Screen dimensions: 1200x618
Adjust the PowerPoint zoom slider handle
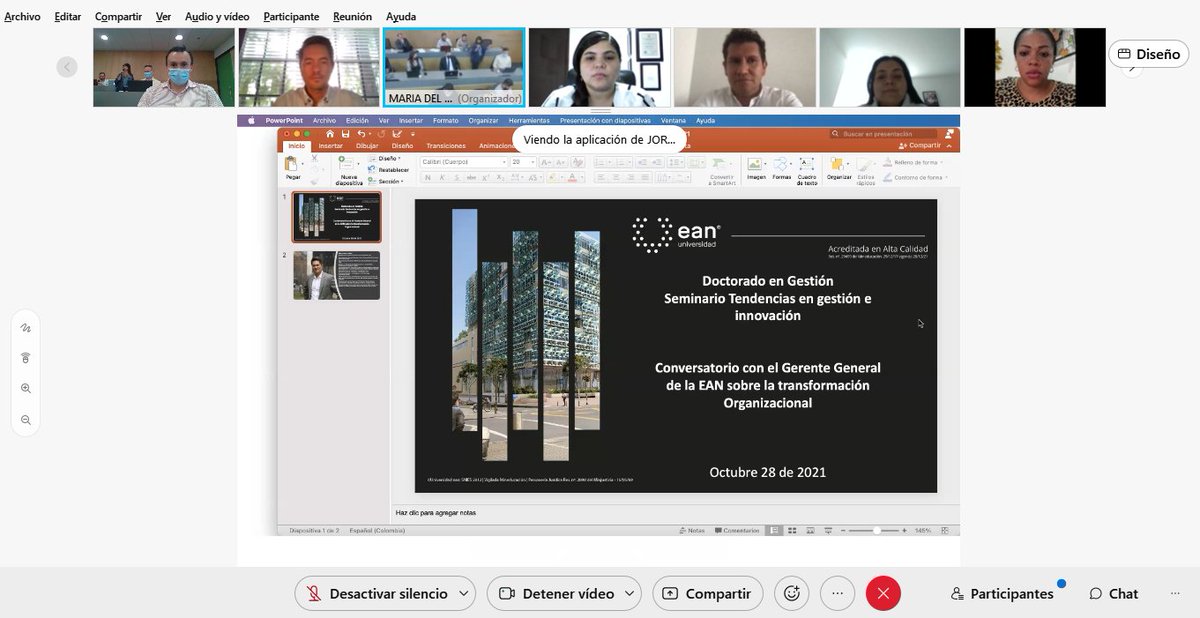point(877,530)
